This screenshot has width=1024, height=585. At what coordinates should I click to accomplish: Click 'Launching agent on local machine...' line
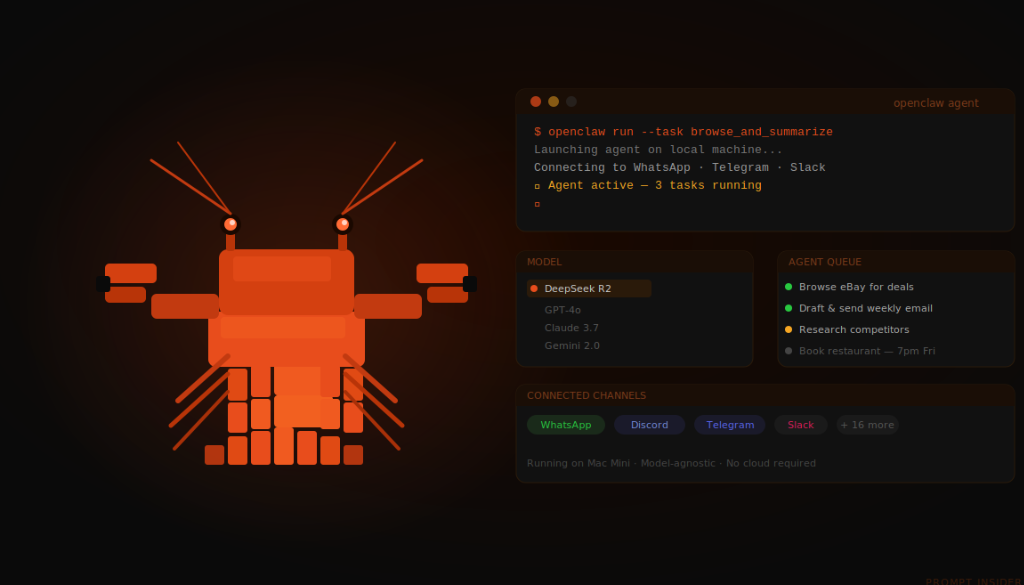658,150
